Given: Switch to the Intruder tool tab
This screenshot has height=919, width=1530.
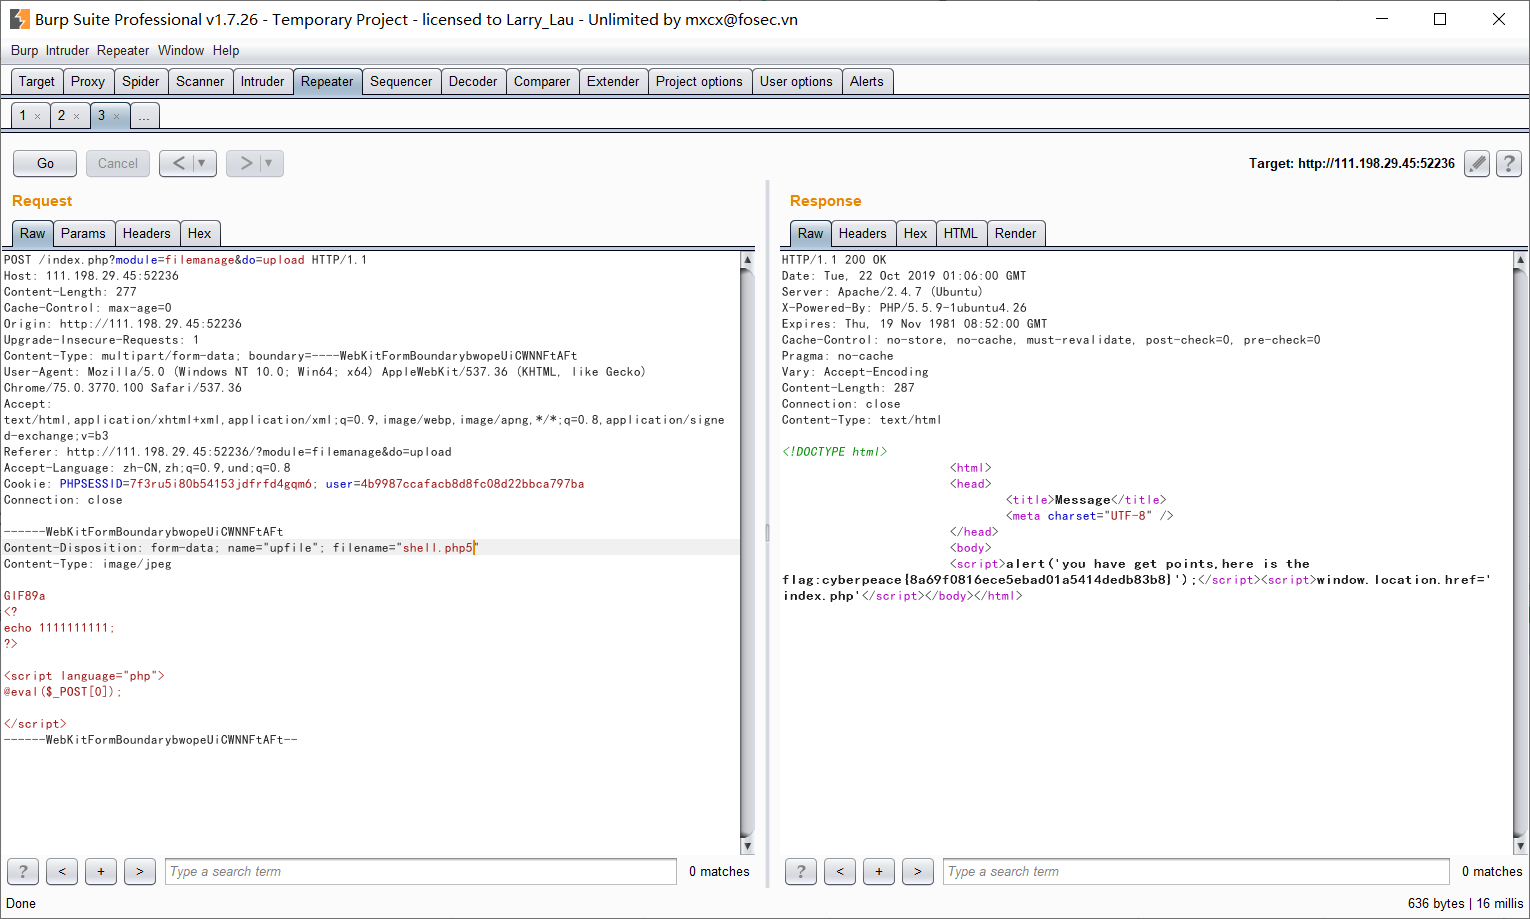Looking at the screenshot, I should [262, 81].
